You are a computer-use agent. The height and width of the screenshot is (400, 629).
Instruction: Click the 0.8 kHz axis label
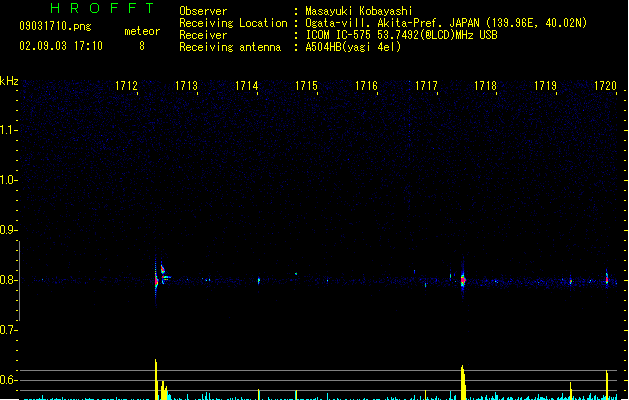point(8,280)
